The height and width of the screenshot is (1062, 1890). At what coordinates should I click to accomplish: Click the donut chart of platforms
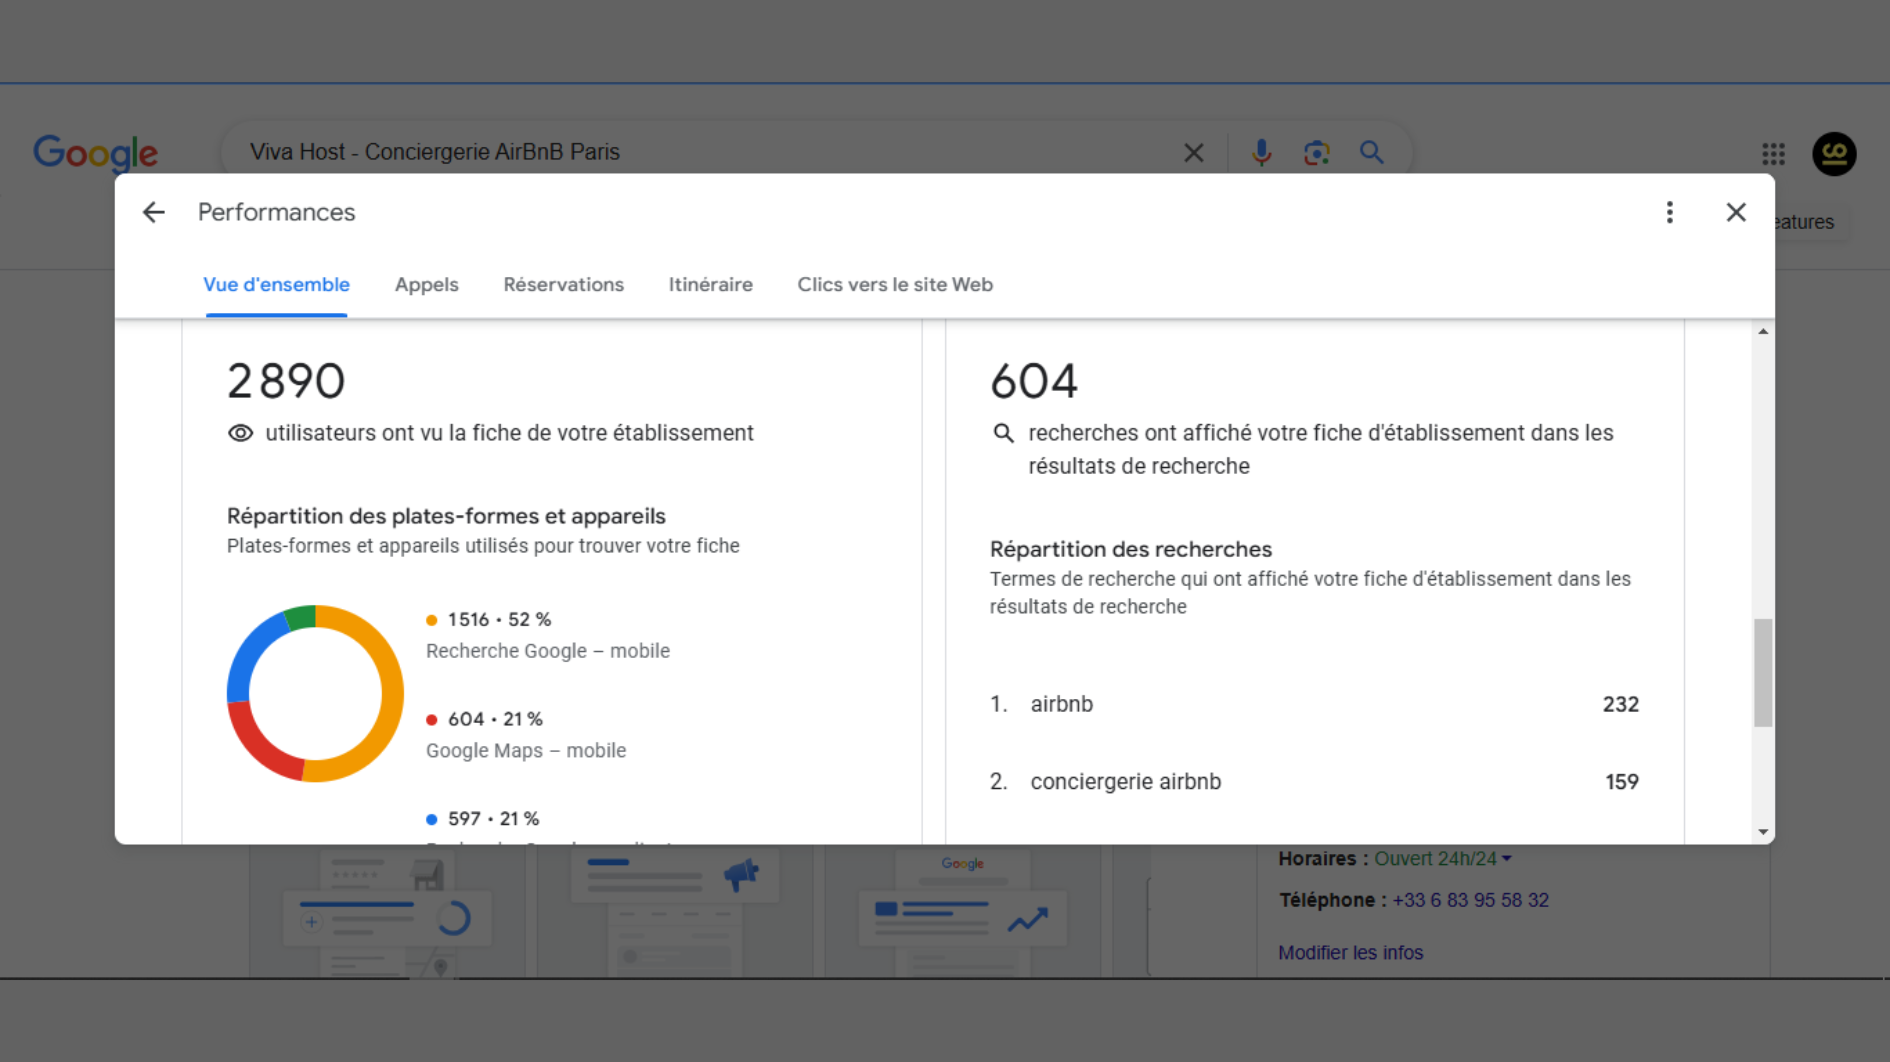tap(315, 693)
